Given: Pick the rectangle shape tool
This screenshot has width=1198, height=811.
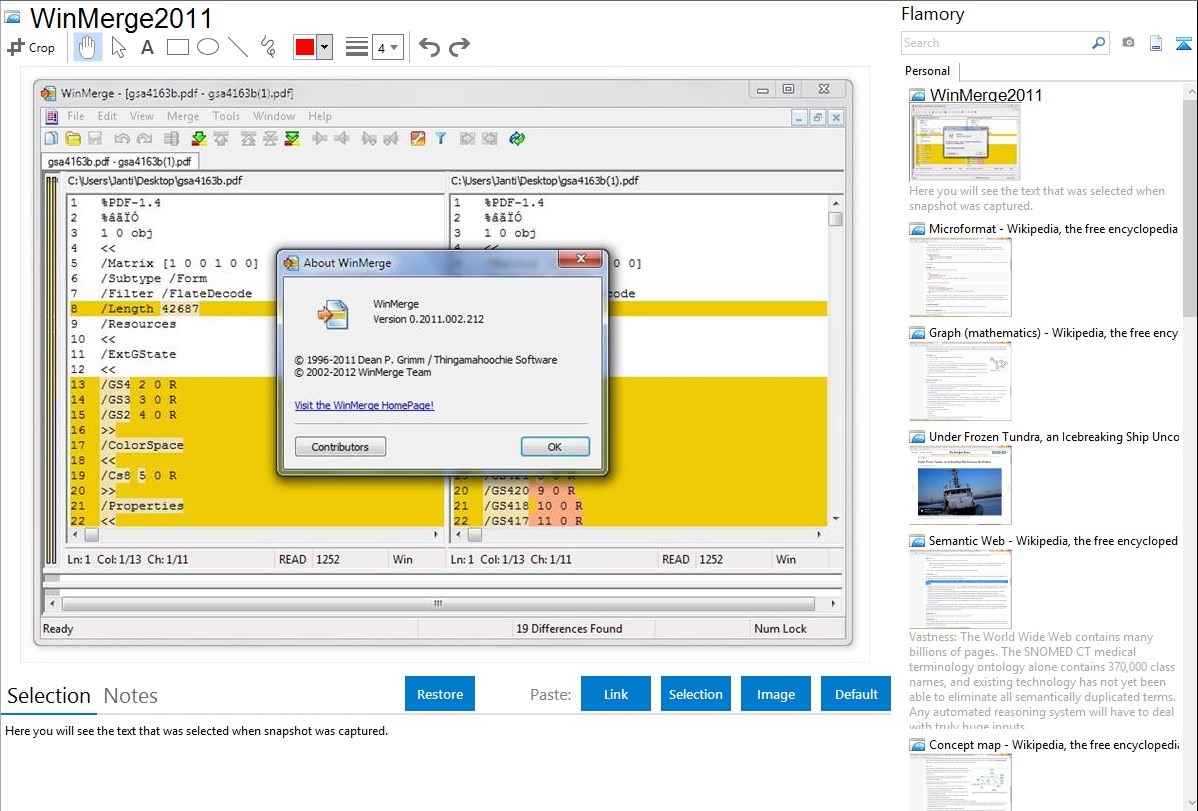Looking at the screenshot, I should 178,47.
